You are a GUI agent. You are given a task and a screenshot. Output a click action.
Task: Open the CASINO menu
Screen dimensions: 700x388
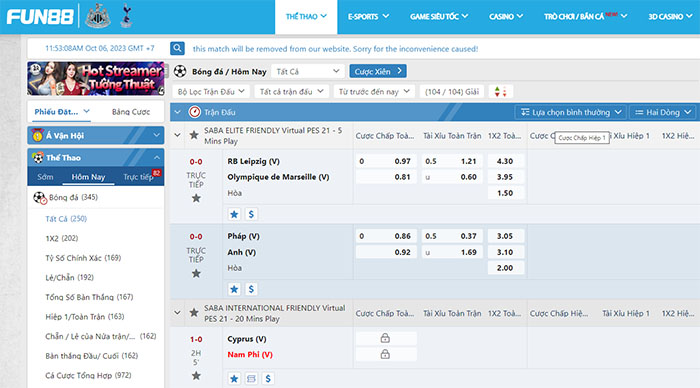coord(505,17)
